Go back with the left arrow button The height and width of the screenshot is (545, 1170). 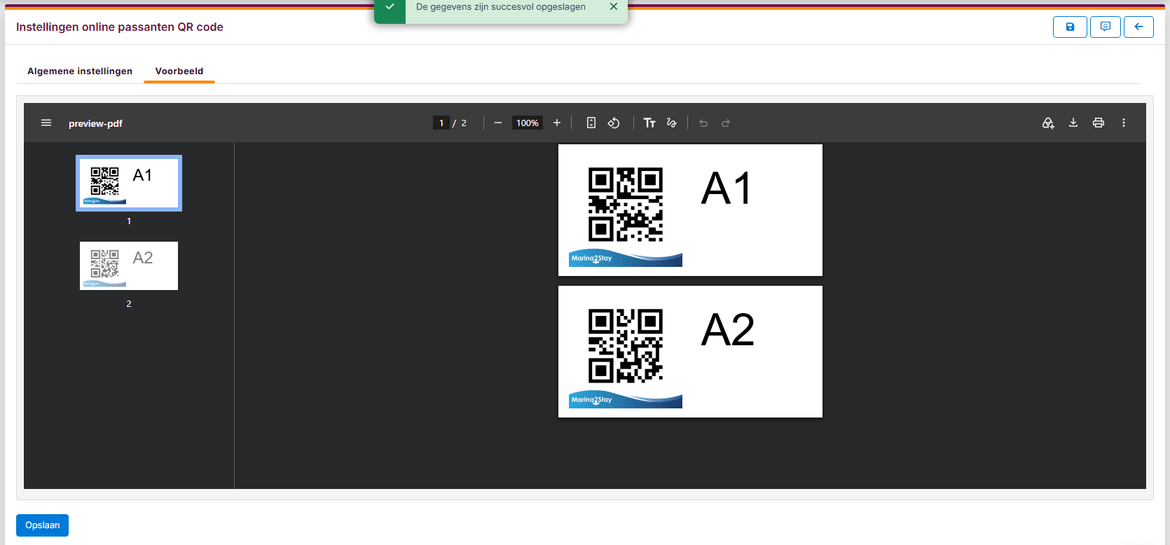(x=1139, y=27)
